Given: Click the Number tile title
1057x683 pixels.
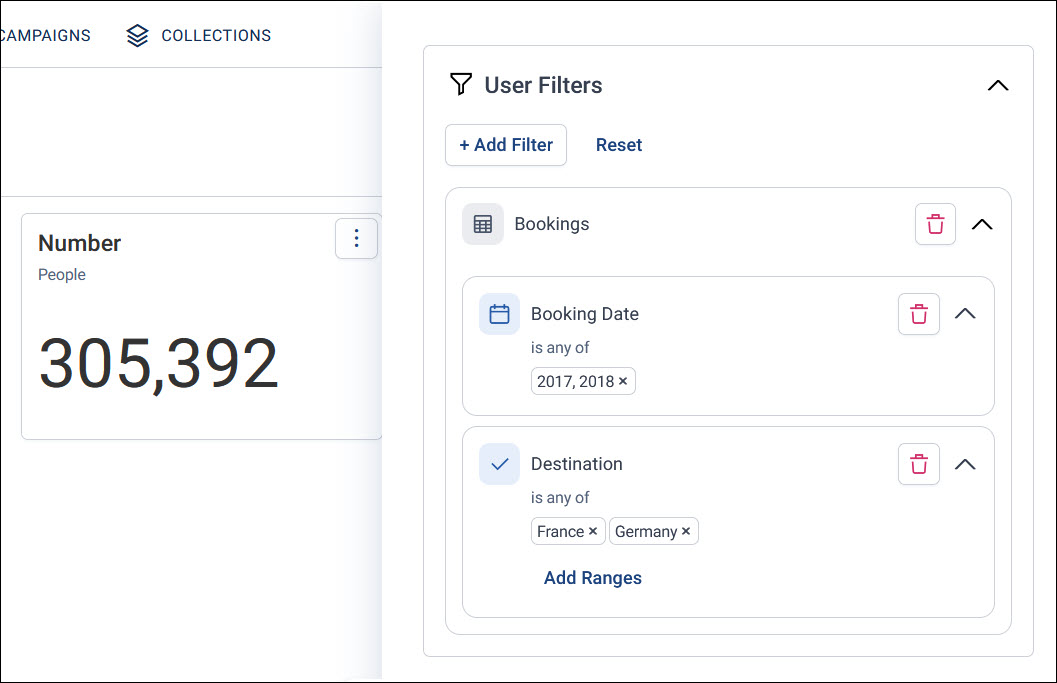Looking at the screenshot, I should click(80, 243).
